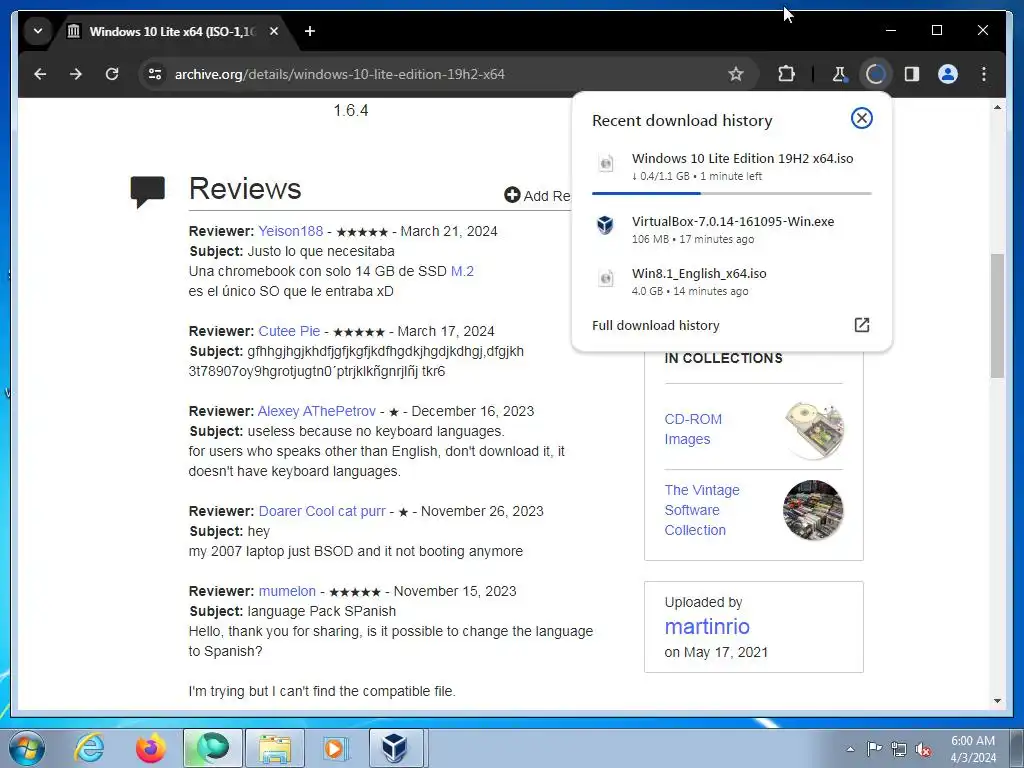Click the Reviews heading text

pos(245,189)
